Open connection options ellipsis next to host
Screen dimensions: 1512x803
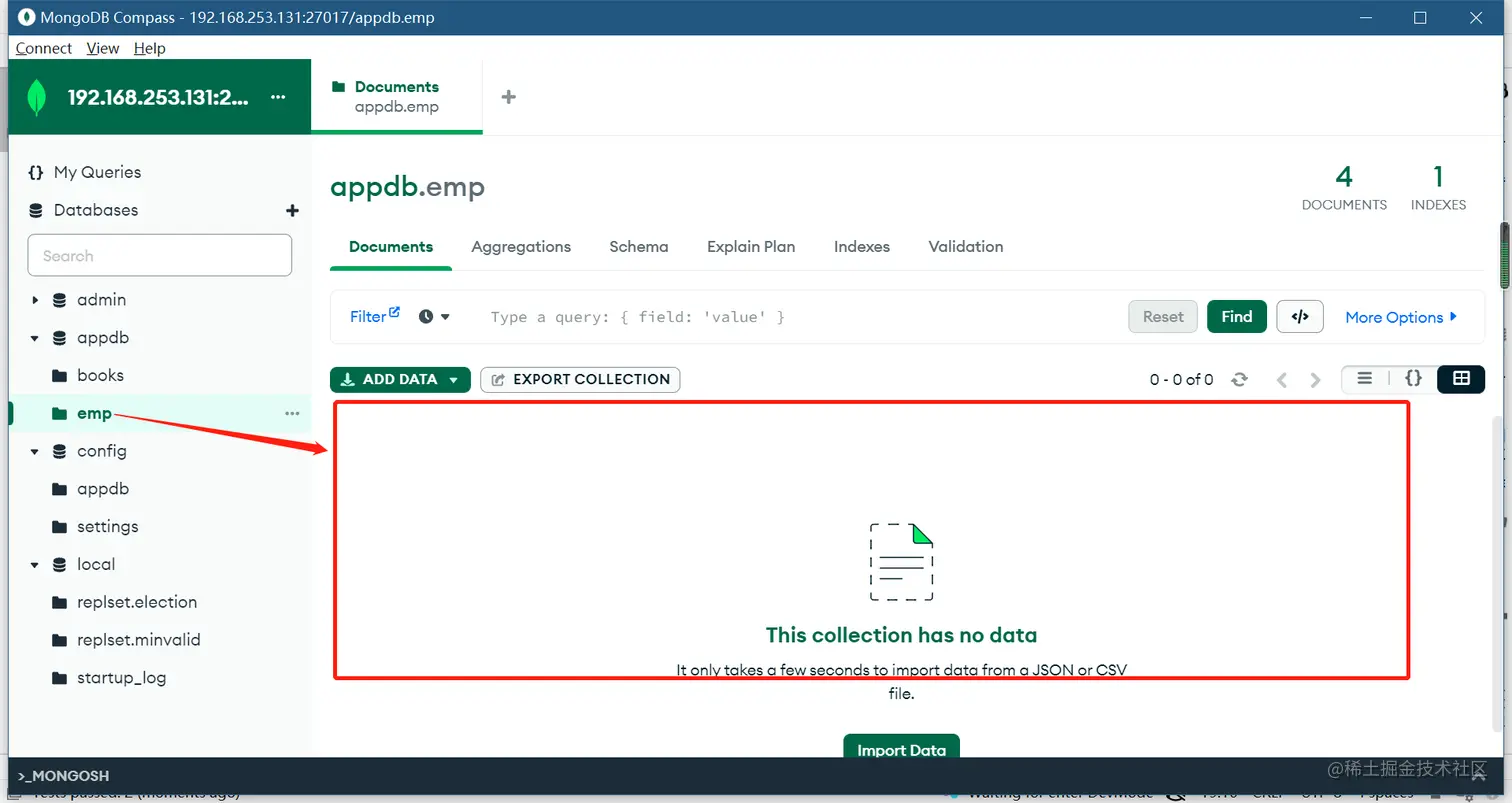(278, 97)
